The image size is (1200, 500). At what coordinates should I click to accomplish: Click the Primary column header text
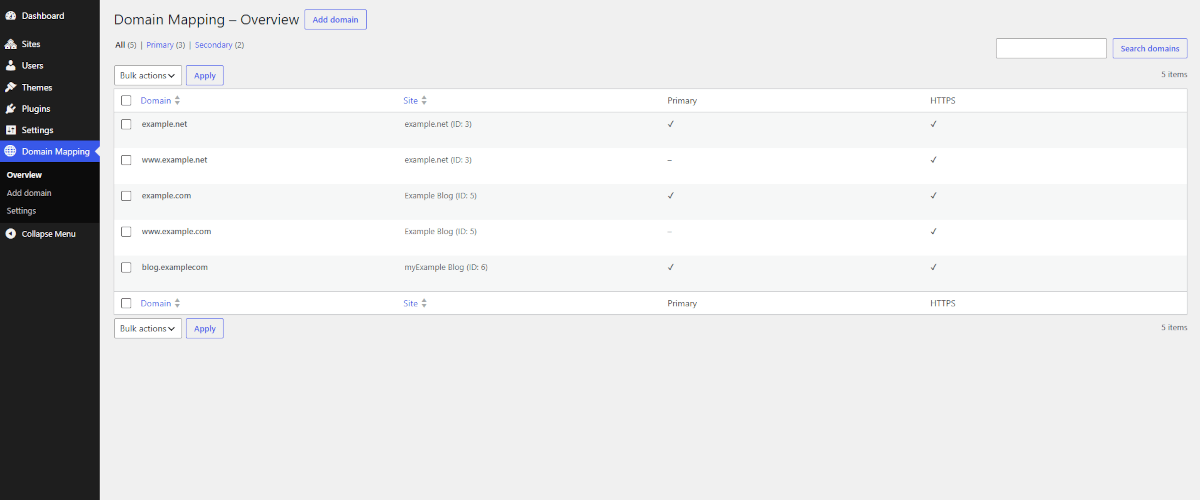pos(682,101)
